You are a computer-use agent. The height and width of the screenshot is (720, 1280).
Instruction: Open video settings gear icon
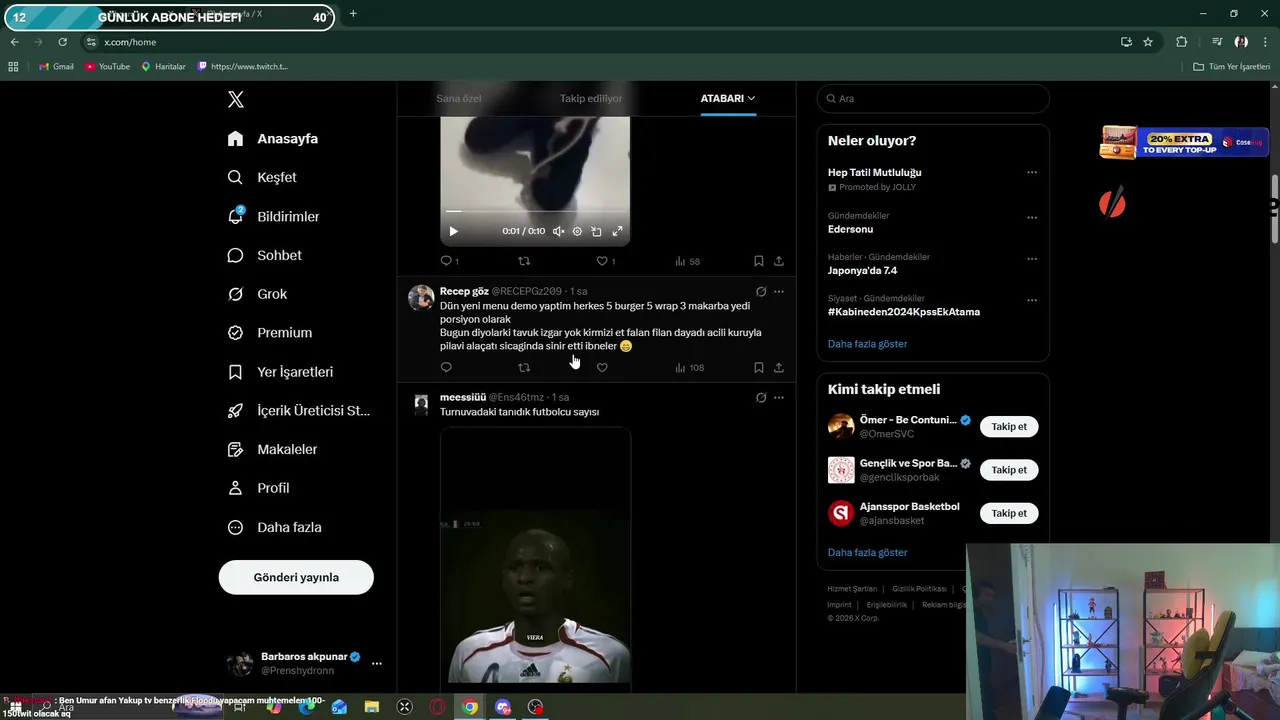click(x=577, y=231)
